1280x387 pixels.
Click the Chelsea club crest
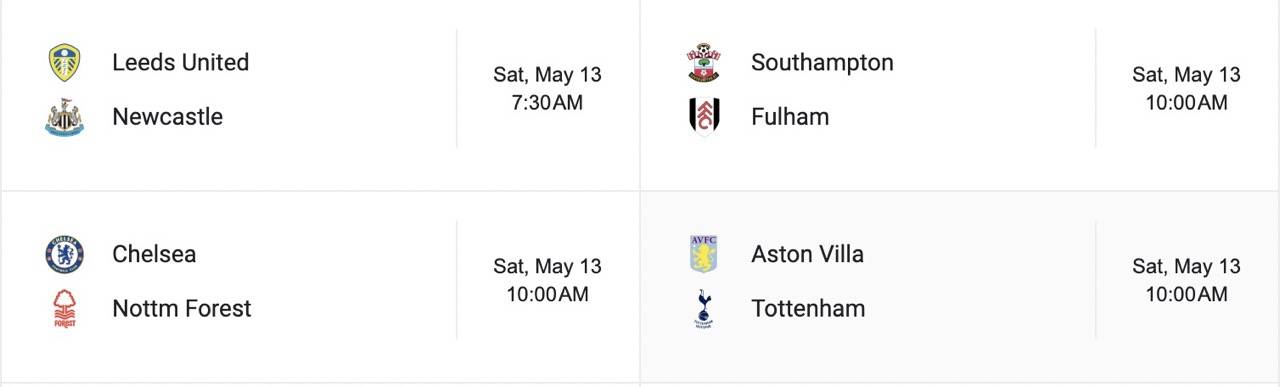coord(65,255)
